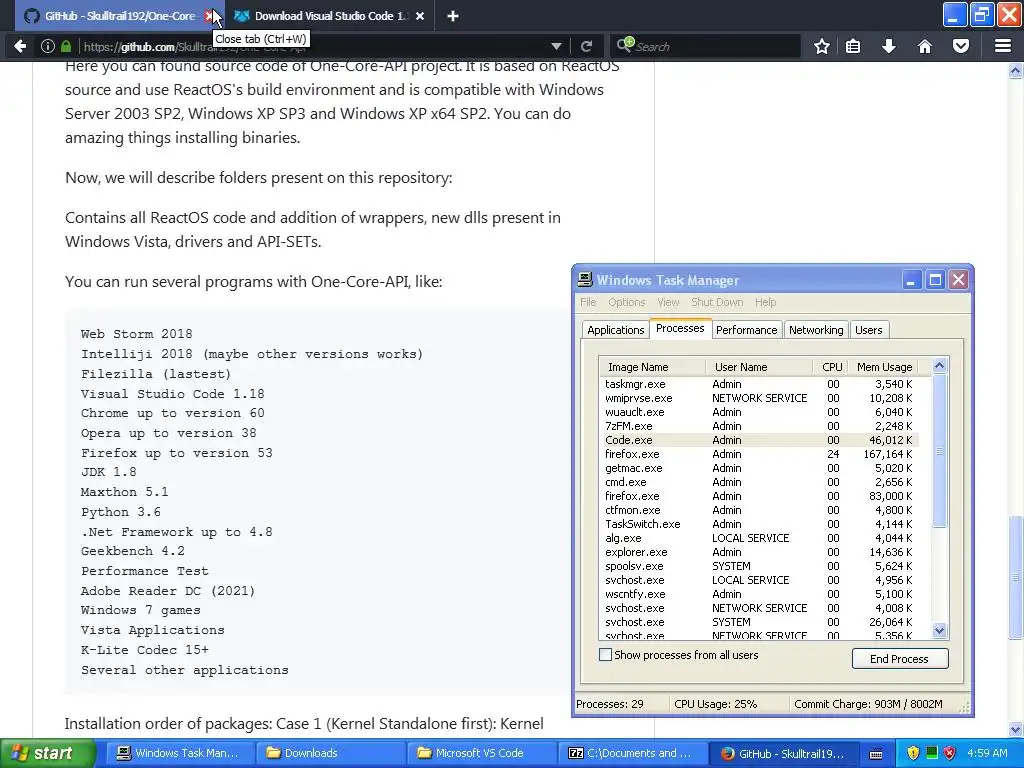Image resolution: width=1024 pixels, height=768 pixels.
Task: Toggle Show processes from all users checkbox
Action: tap(605, 654)
